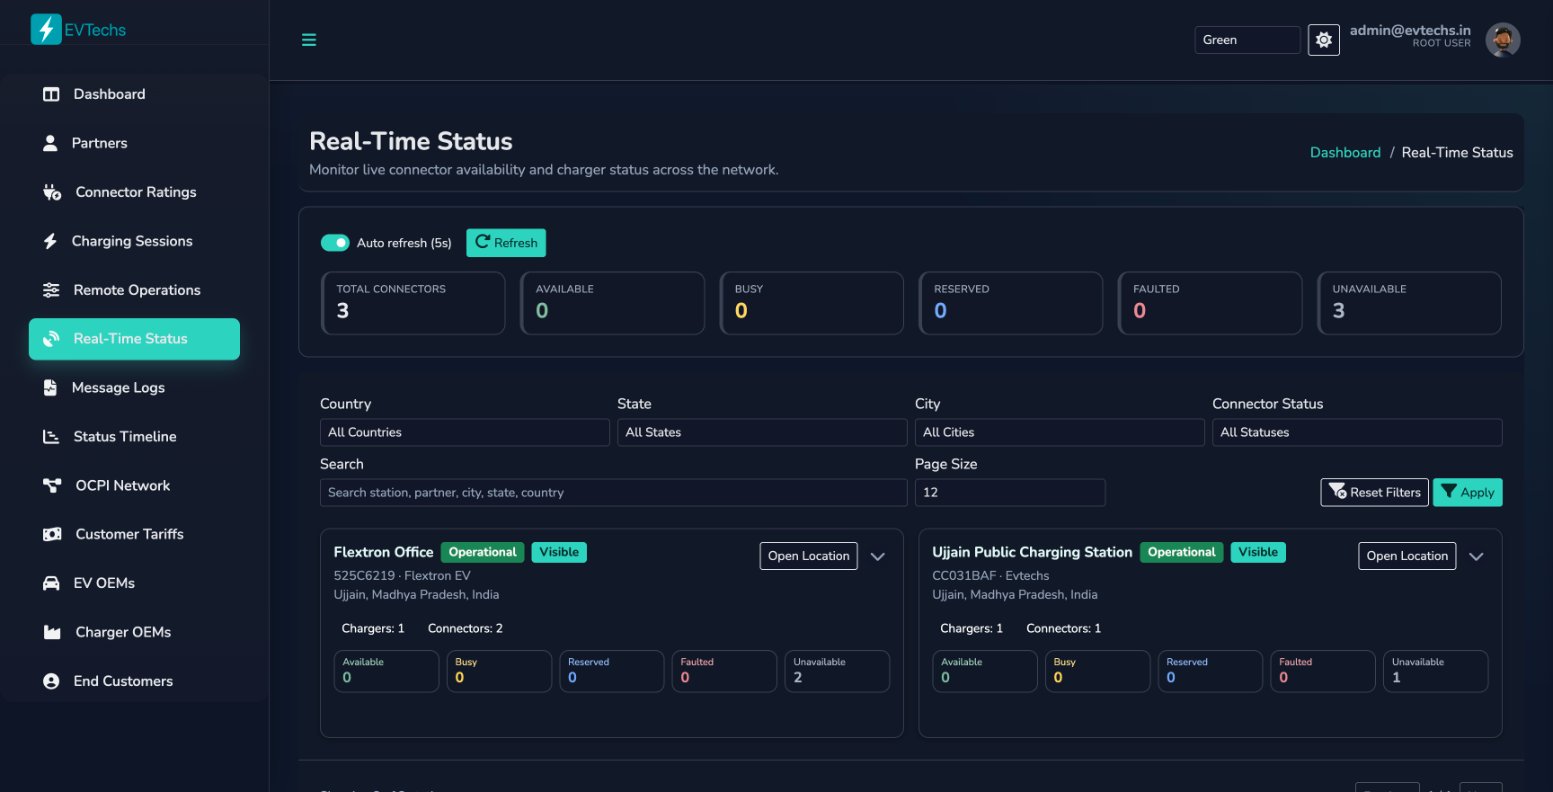Click the Refresh button
The width and height of the screenshot is (1553, 792).
505,242
